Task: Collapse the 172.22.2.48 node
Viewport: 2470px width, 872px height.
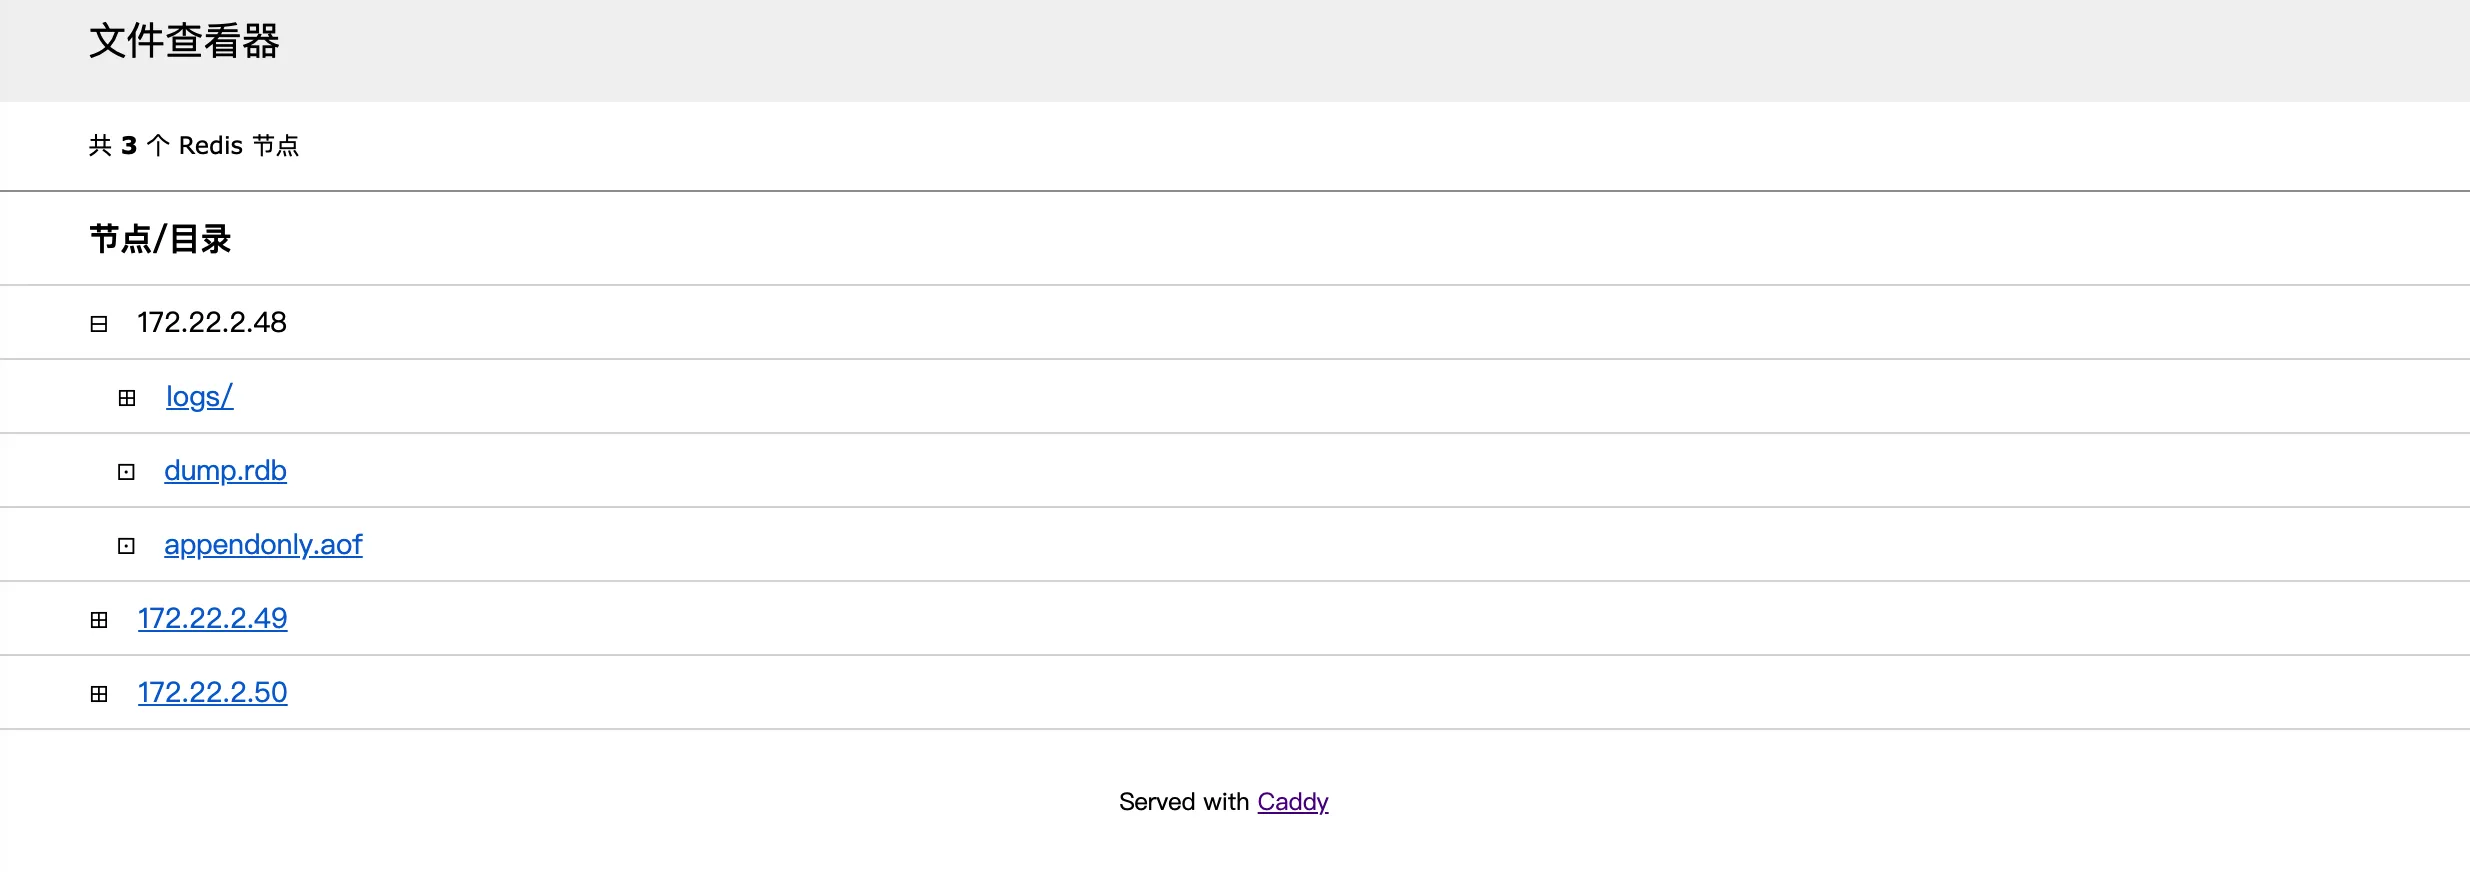Action: pyautogui.click(x=99, y=324)
